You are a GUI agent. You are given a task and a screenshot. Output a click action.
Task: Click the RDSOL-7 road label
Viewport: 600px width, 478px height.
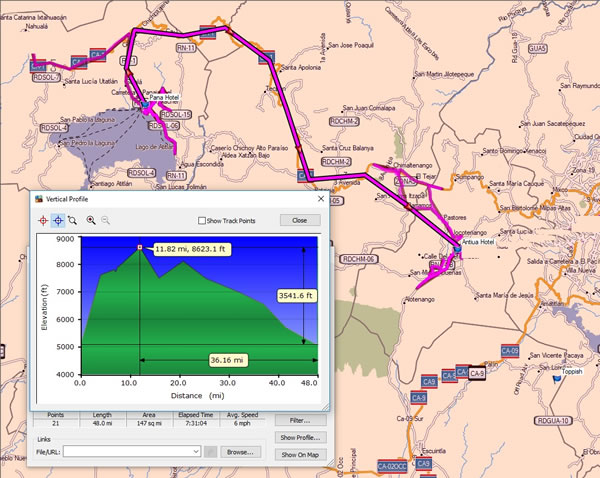click(x=47, y=78)
